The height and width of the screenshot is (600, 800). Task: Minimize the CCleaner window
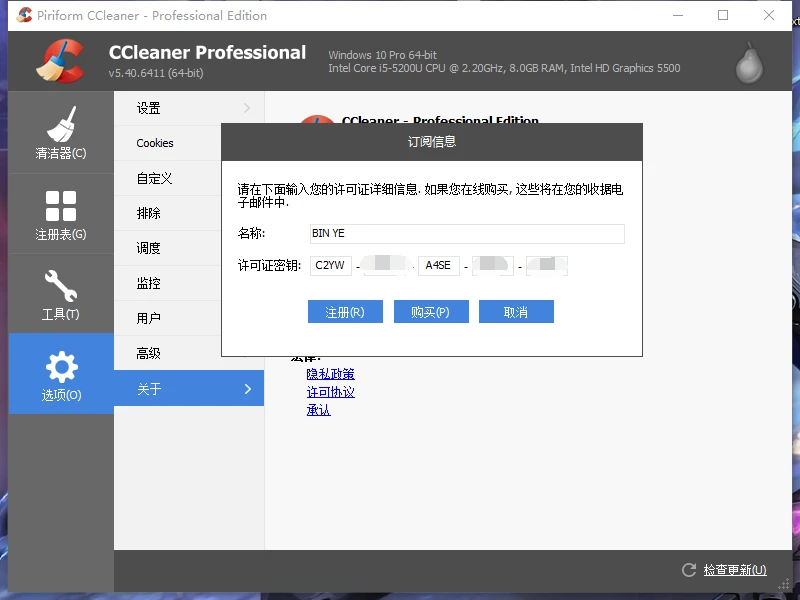(678, 15)
